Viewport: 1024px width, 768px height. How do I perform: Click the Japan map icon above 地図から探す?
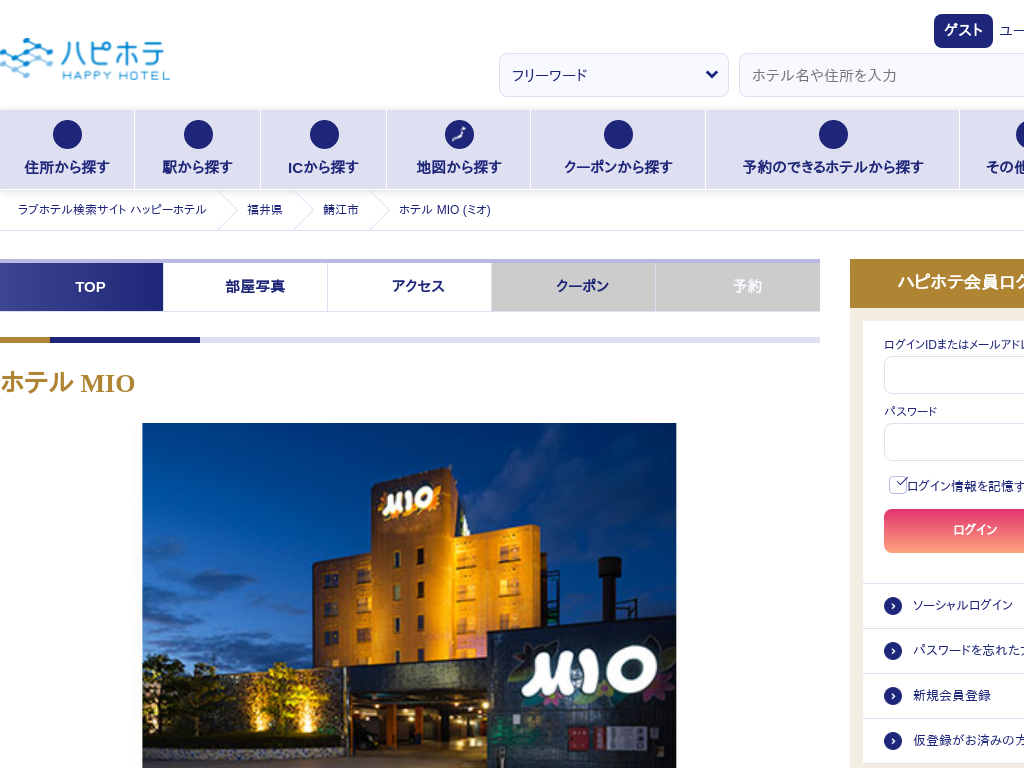pos(459,135)
